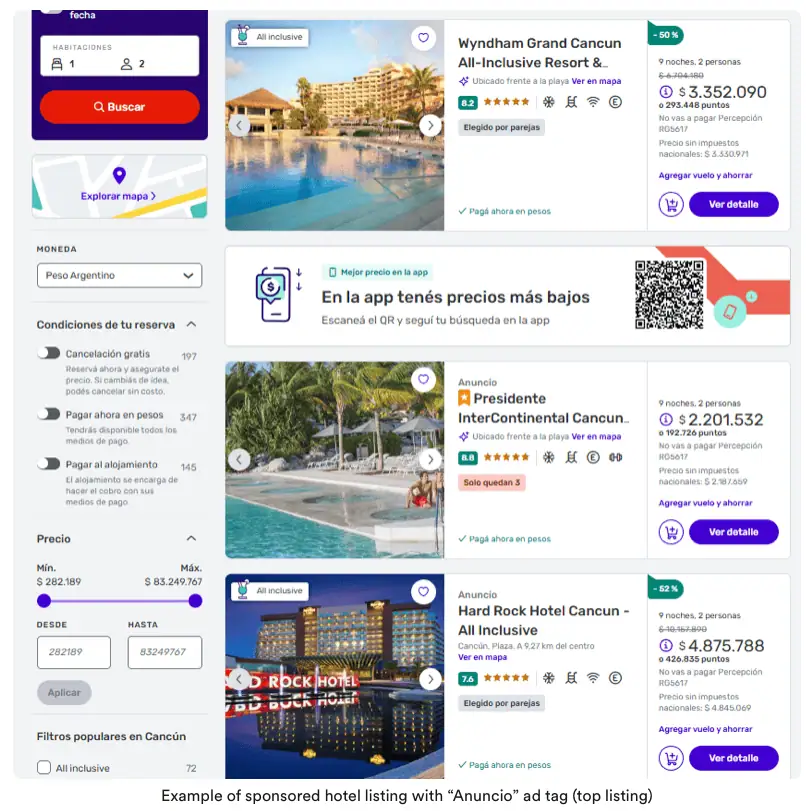Add Presidente InterContinental to cart icon
Image resolution: width=806 pixels, height=811 pixels.
pos(671,532)
